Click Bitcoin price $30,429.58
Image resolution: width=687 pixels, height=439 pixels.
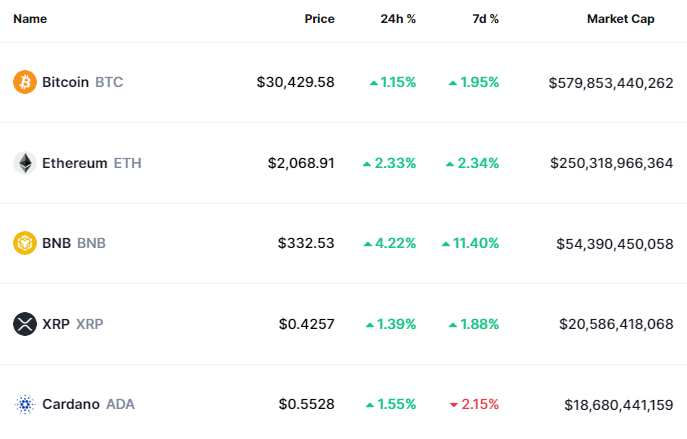(x=295, y=82)
